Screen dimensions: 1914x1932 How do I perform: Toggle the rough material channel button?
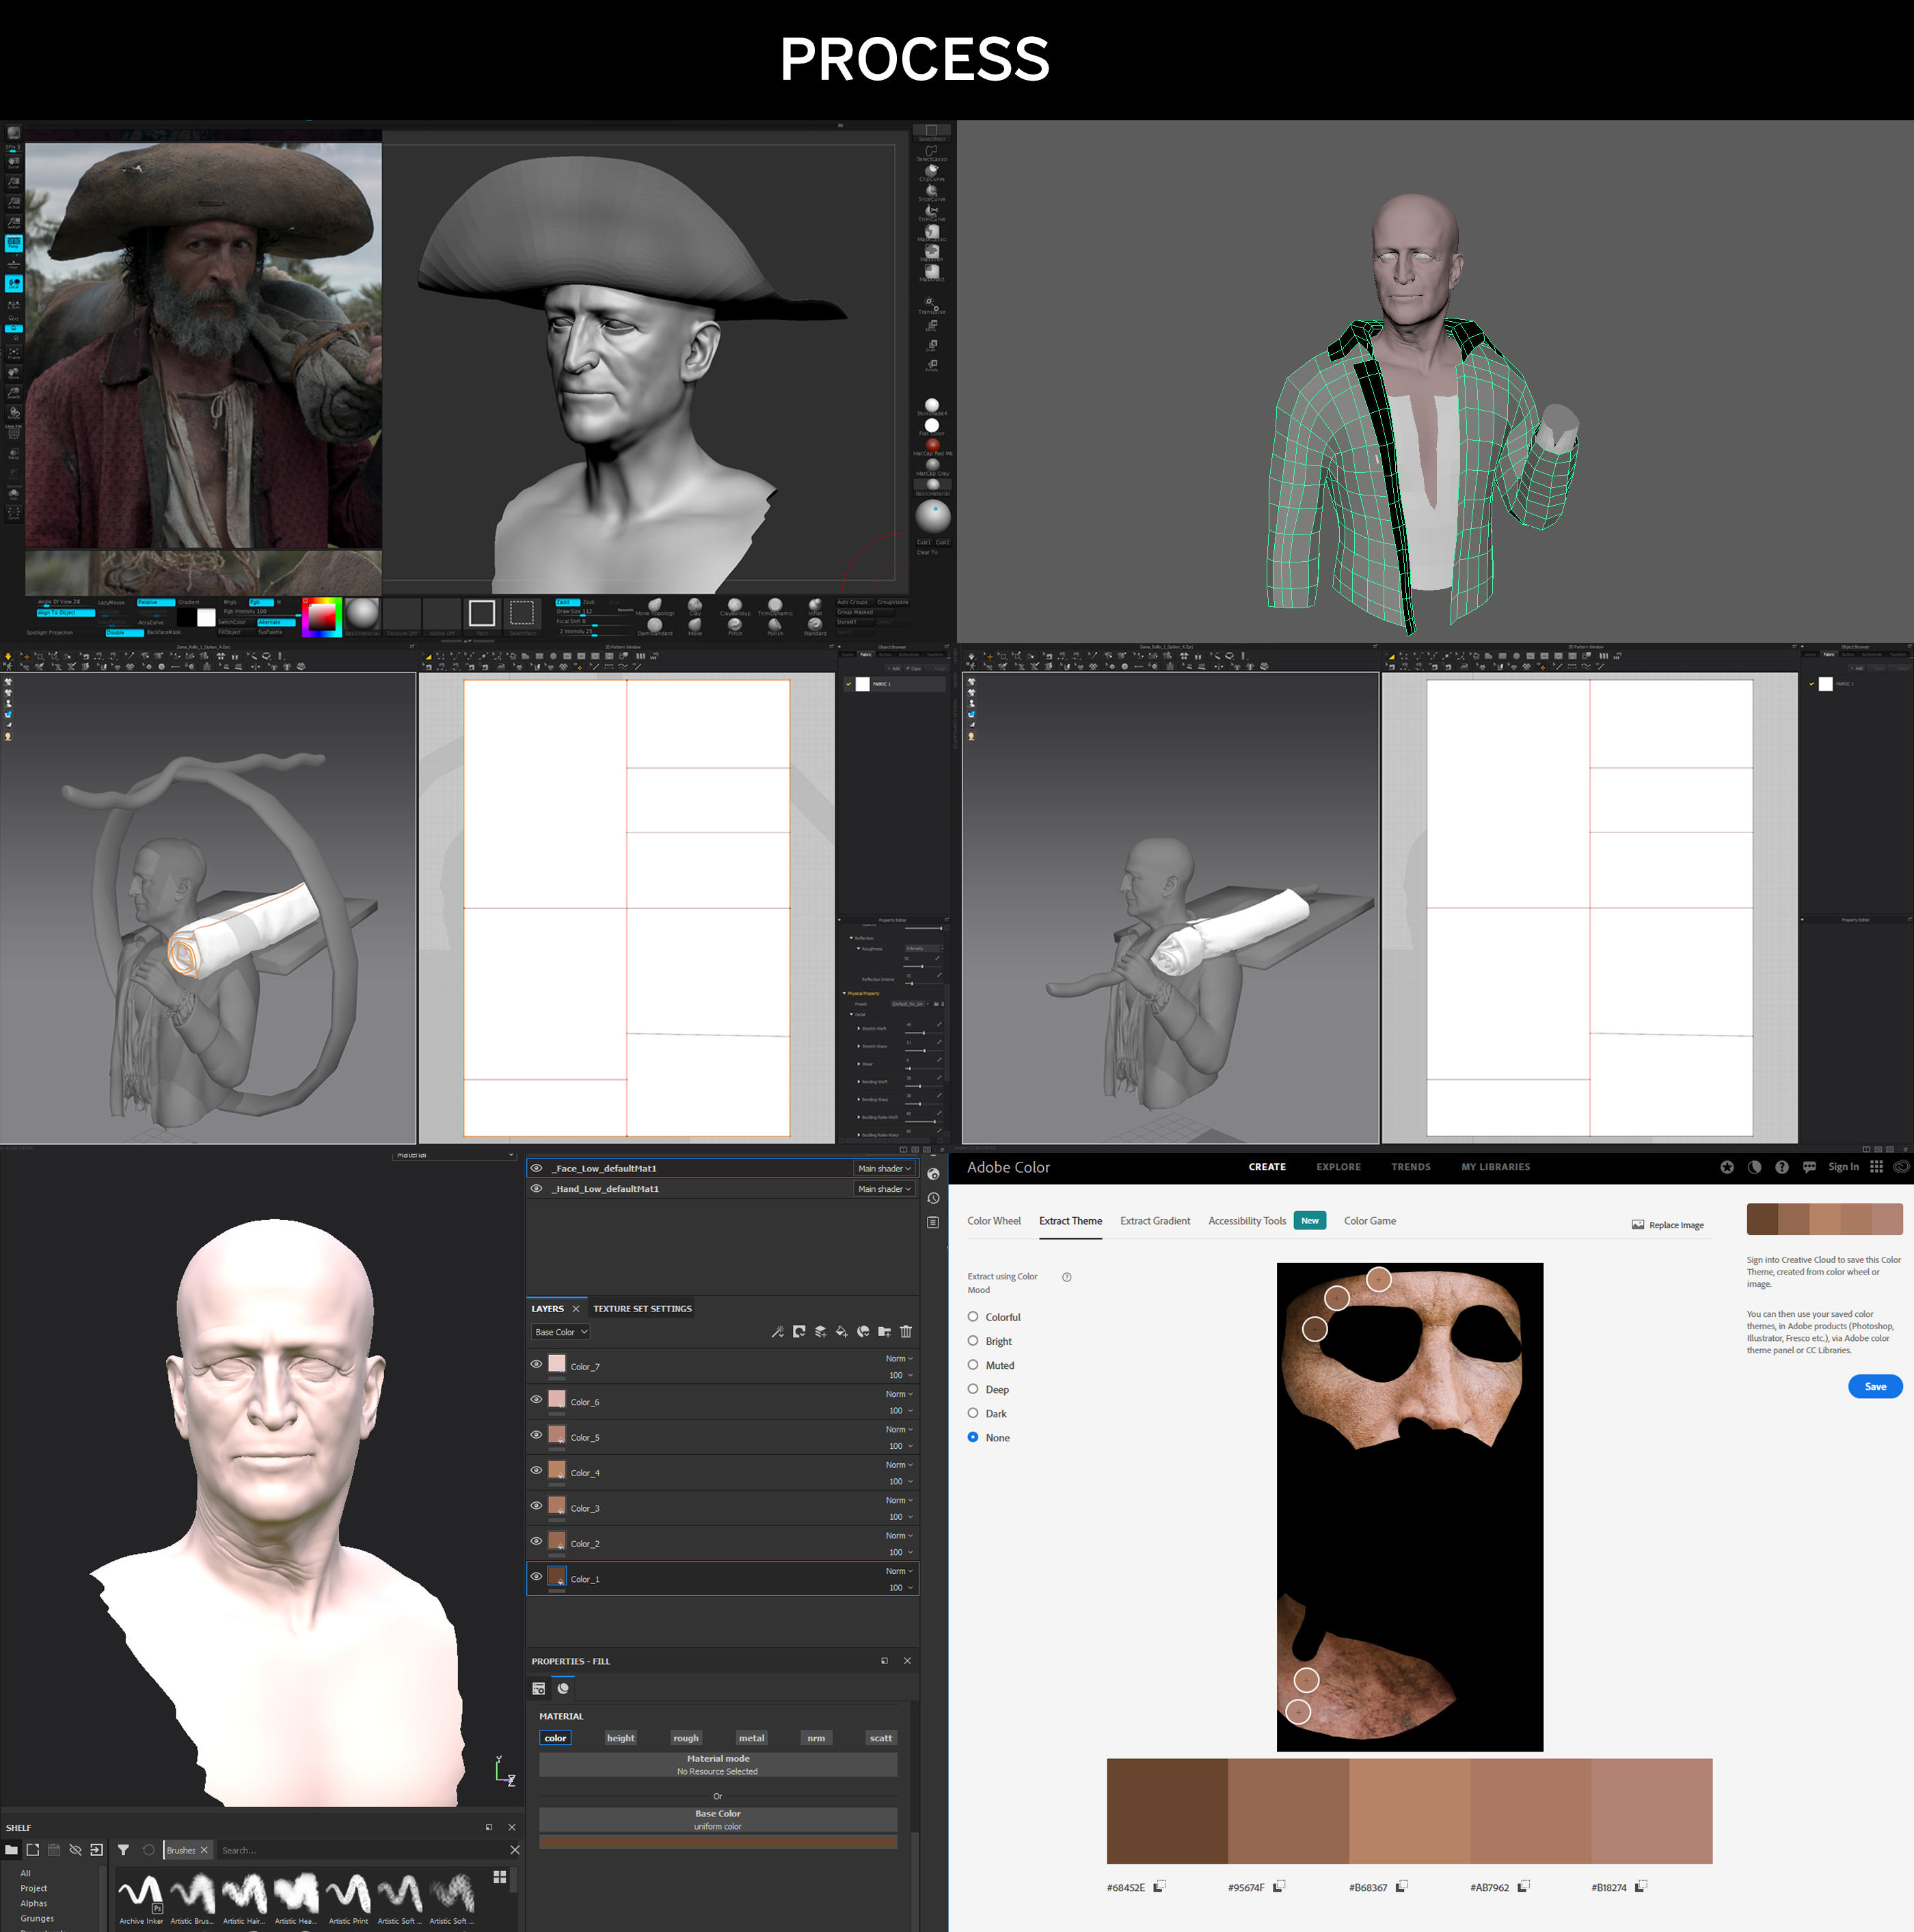point(686,1738)
